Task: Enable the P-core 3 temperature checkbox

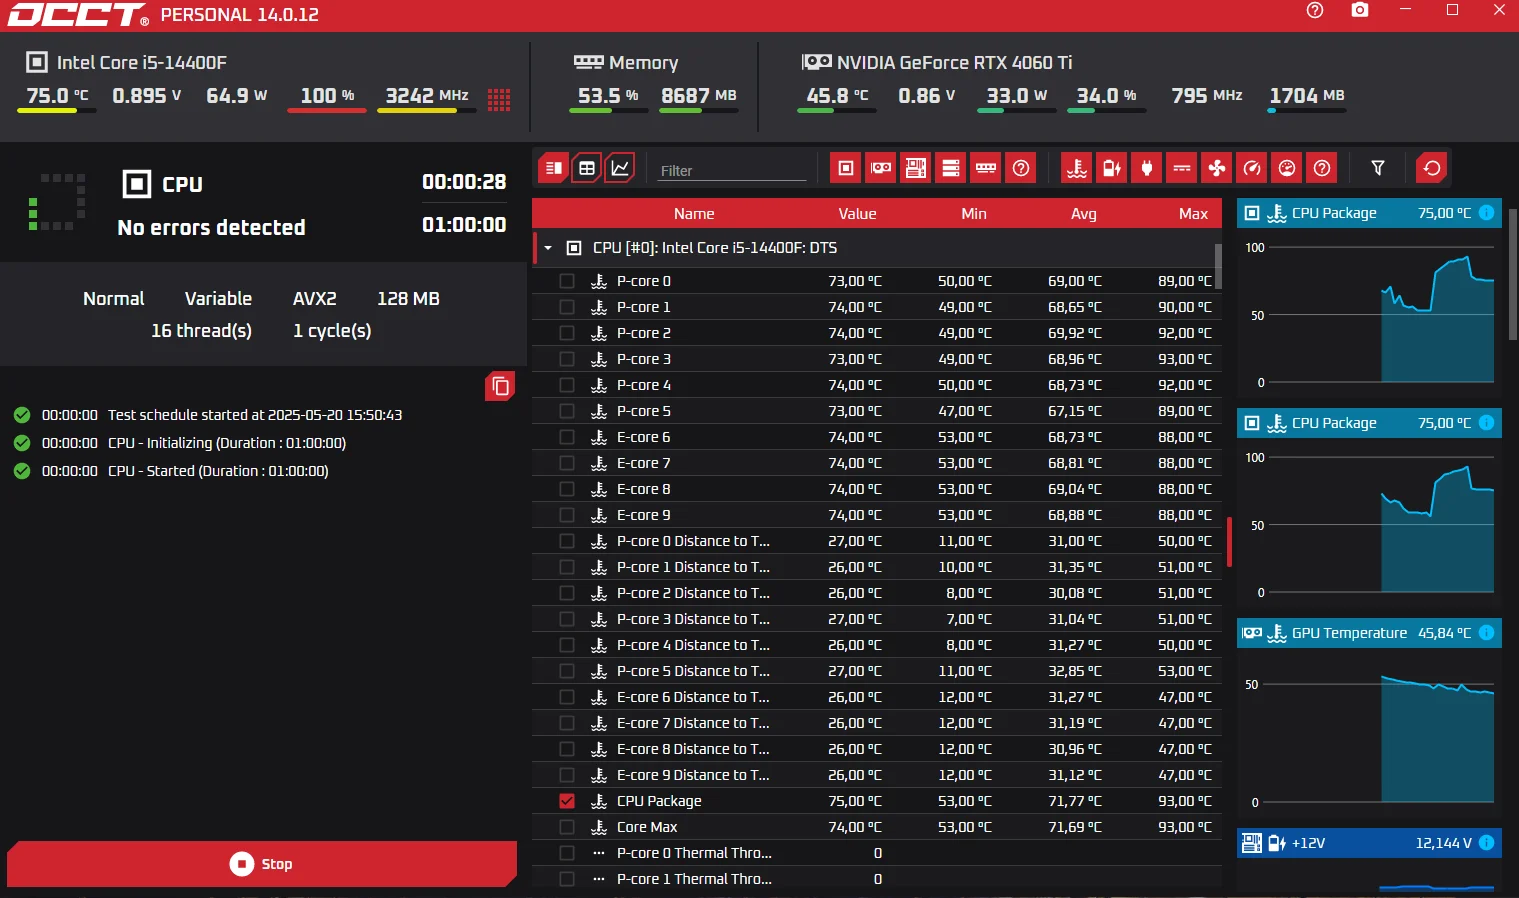Action: 567,359
